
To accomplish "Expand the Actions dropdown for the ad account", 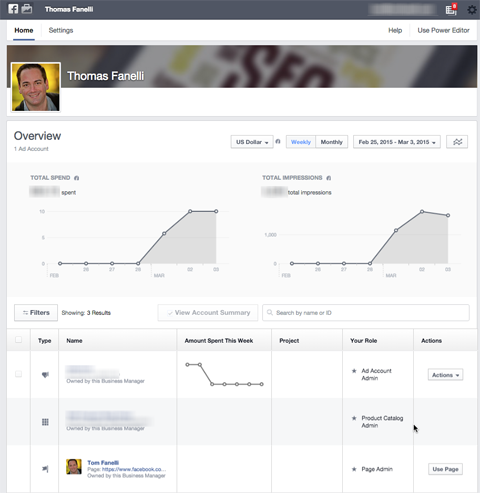I will [x=445, y=375].
